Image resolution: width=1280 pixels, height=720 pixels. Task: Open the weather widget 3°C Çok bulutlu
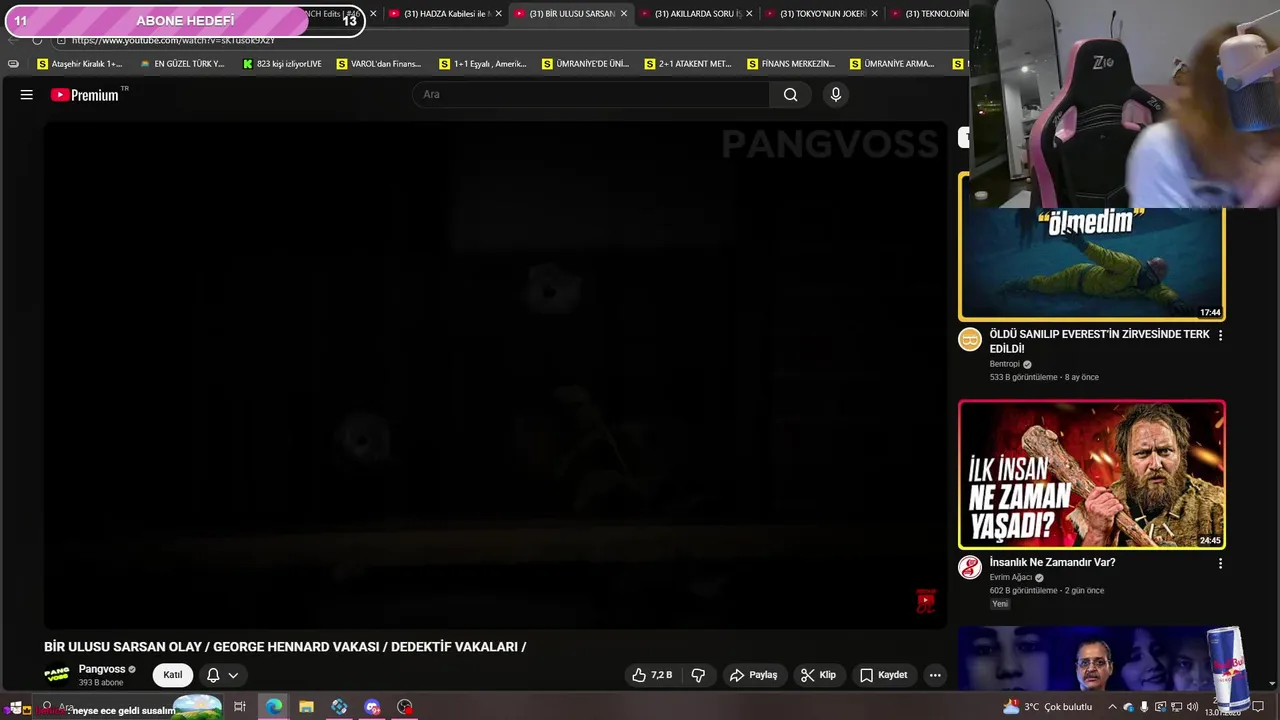coord(1048,707)
